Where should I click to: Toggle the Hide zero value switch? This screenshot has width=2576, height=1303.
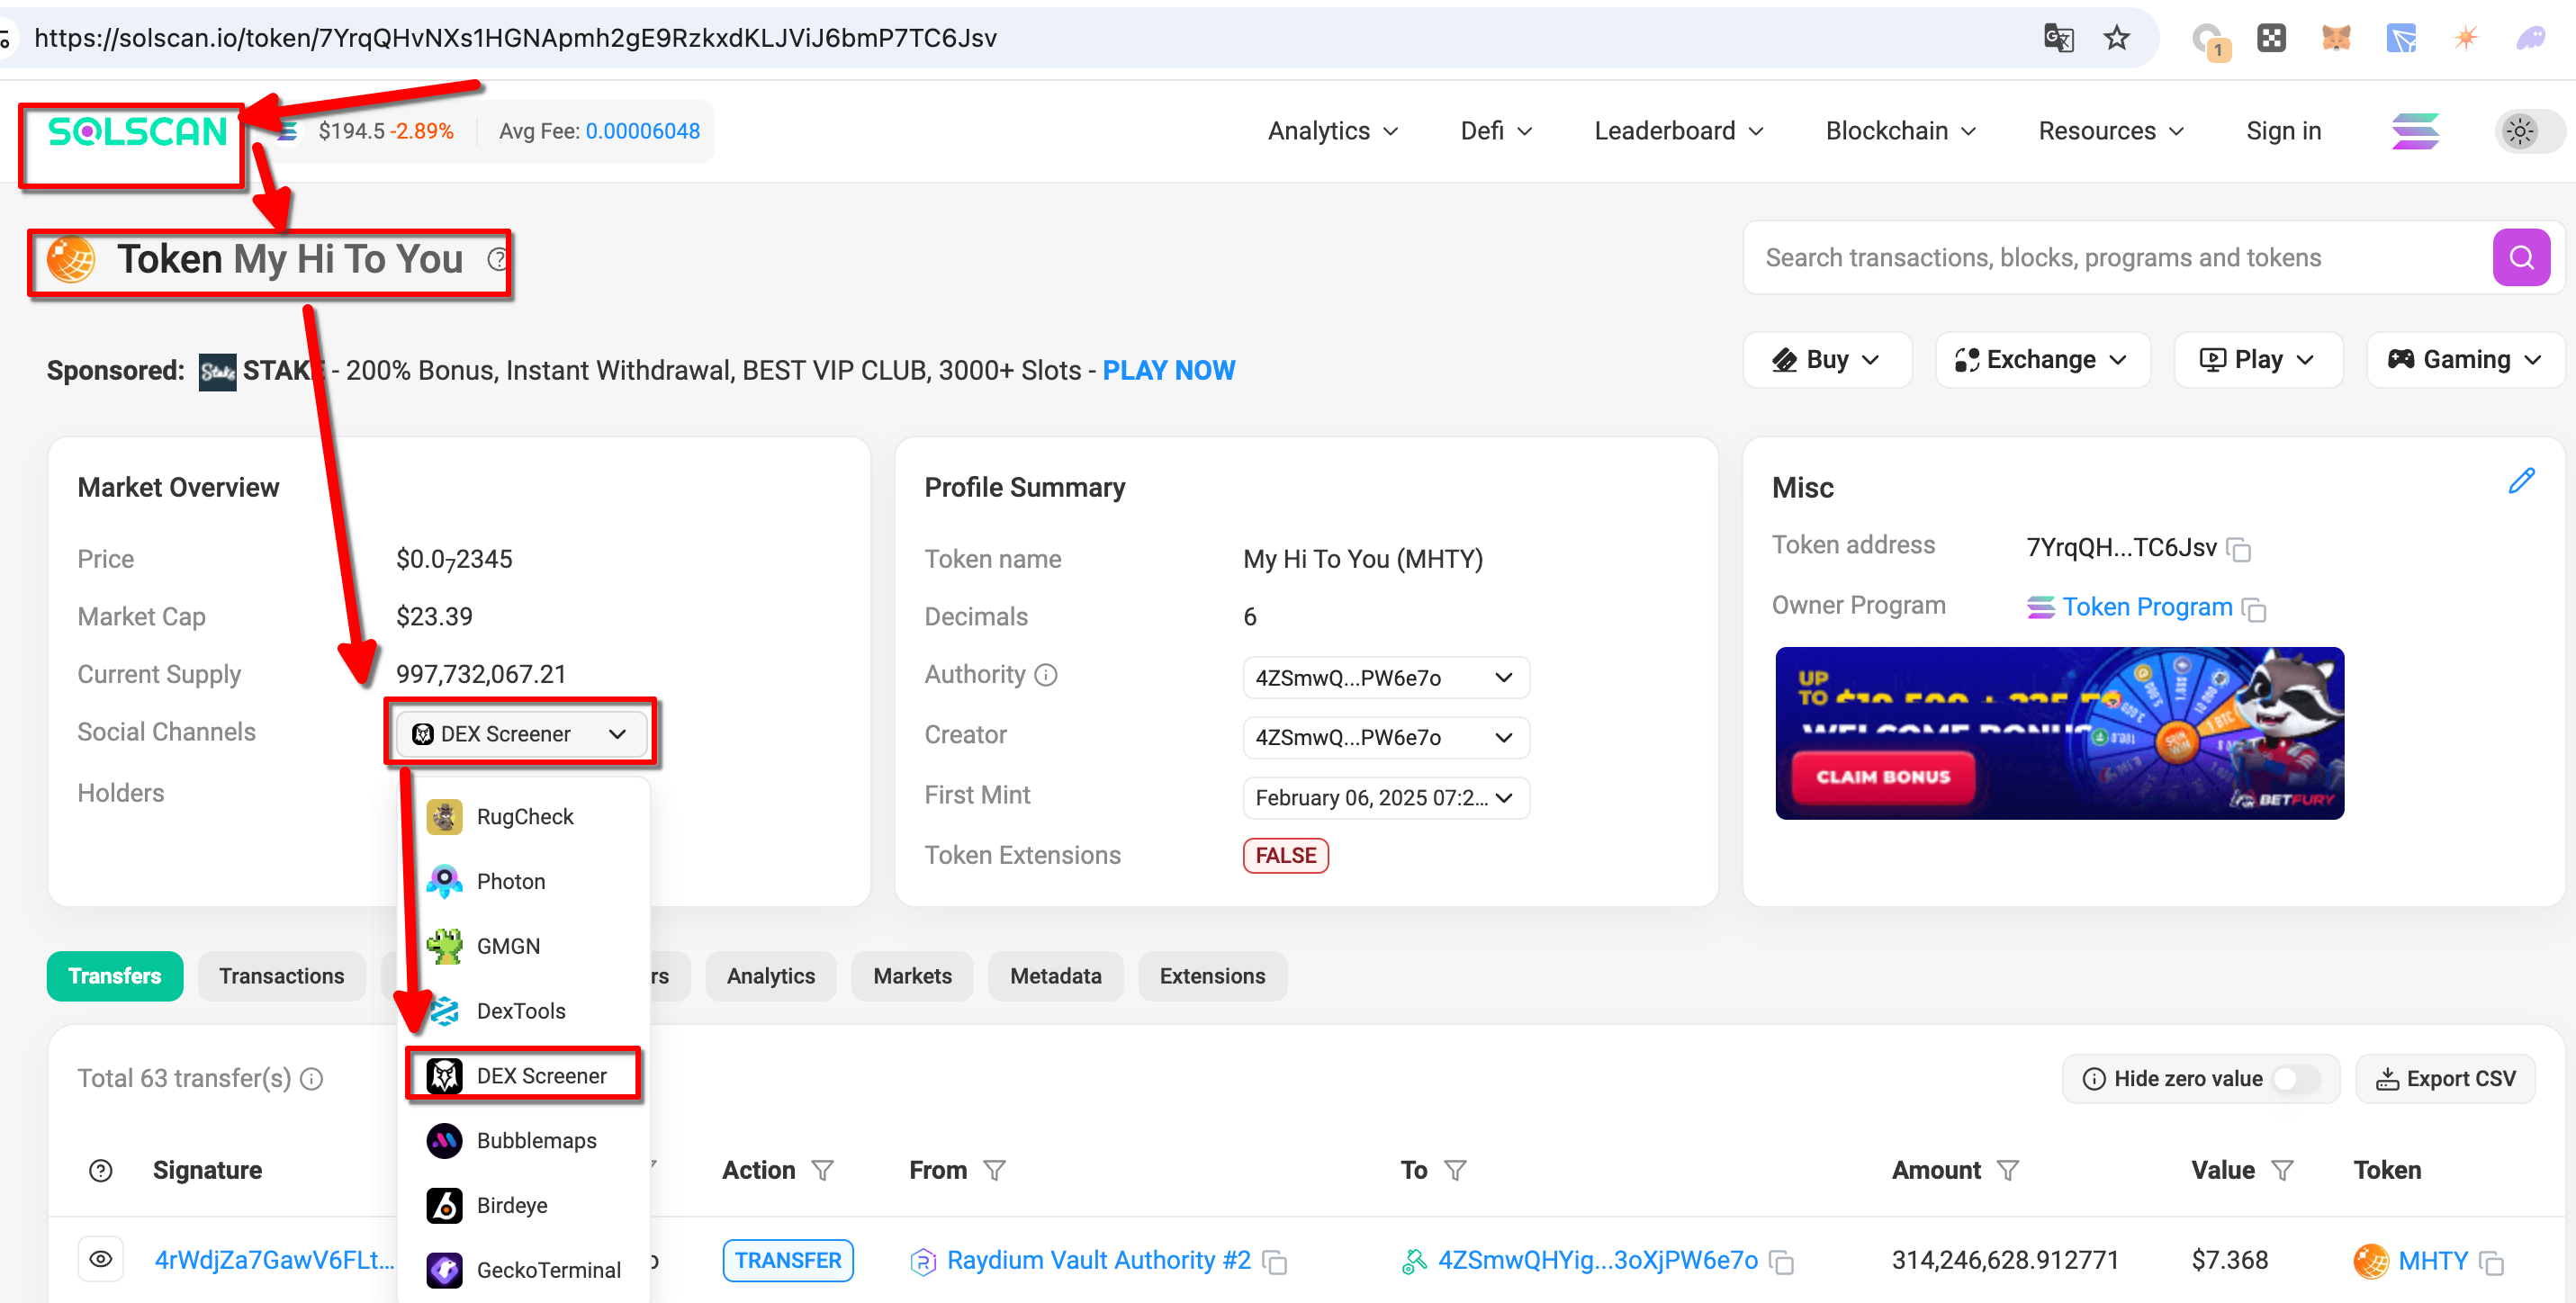pyautogui.click(x=2295, y=1079)
